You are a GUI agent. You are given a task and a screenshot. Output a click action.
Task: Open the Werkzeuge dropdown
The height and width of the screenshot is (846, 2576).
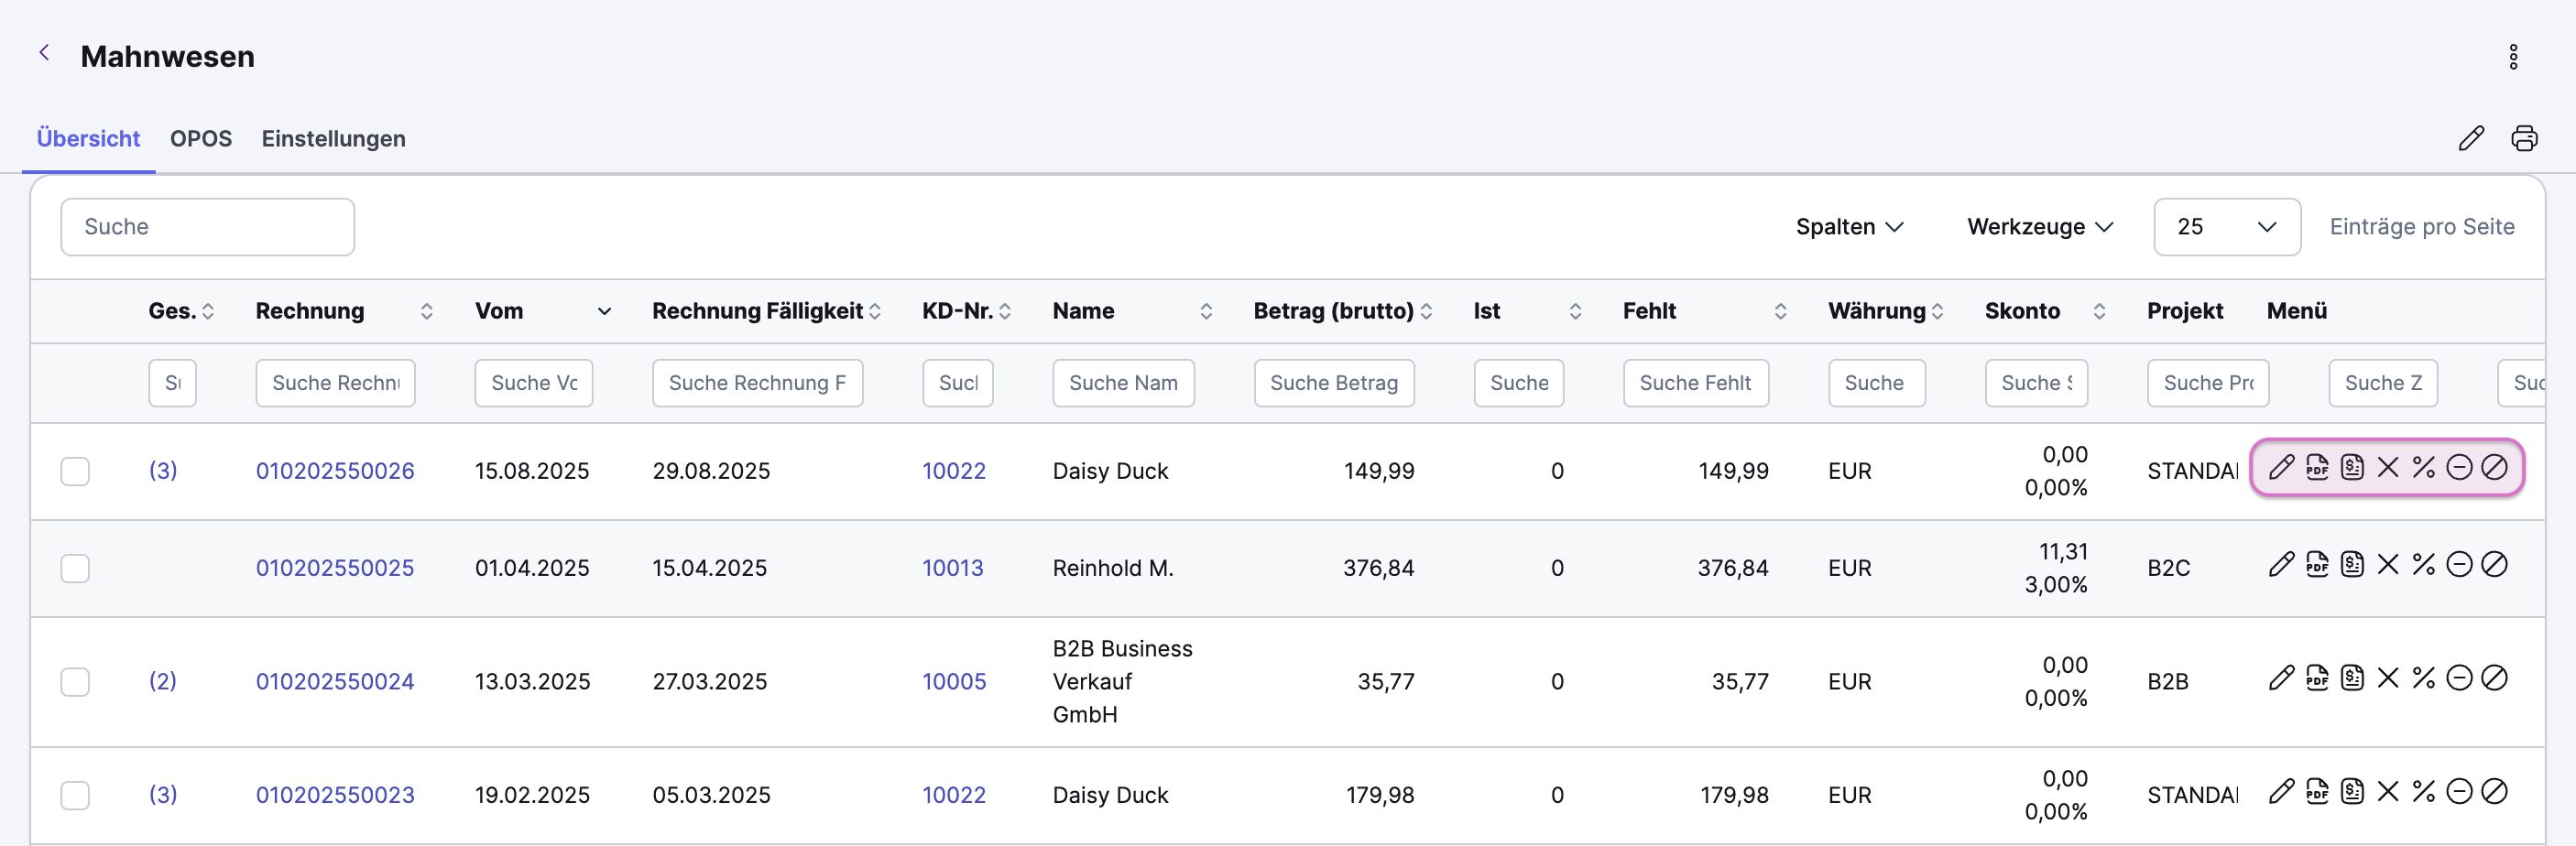click(x=2040, y=227)
